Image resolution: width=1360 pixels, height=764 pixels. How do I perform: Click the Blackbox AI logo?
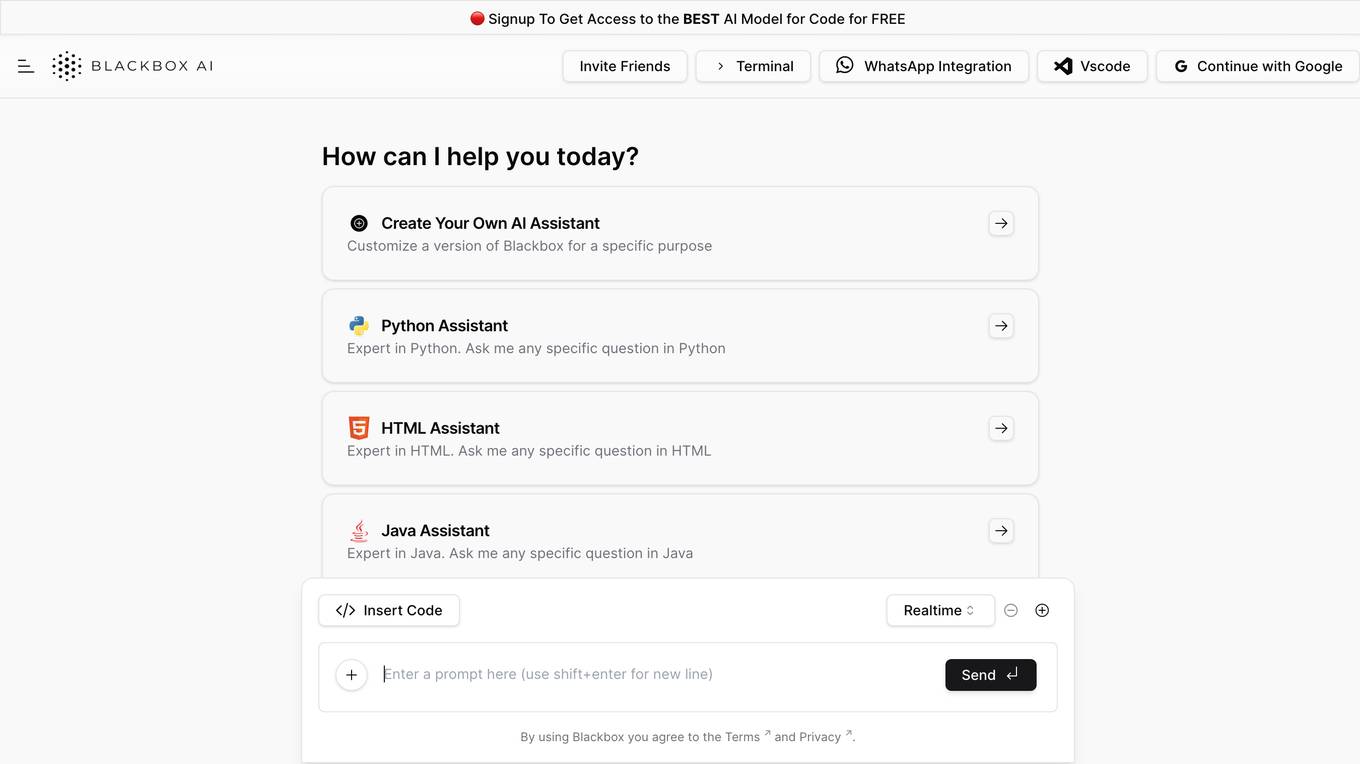(x=133, y=66)
